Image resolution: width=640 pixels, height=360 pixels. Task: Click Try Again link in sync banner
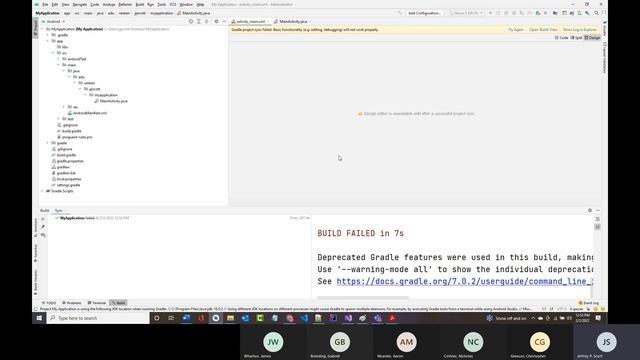click(516, 30)
